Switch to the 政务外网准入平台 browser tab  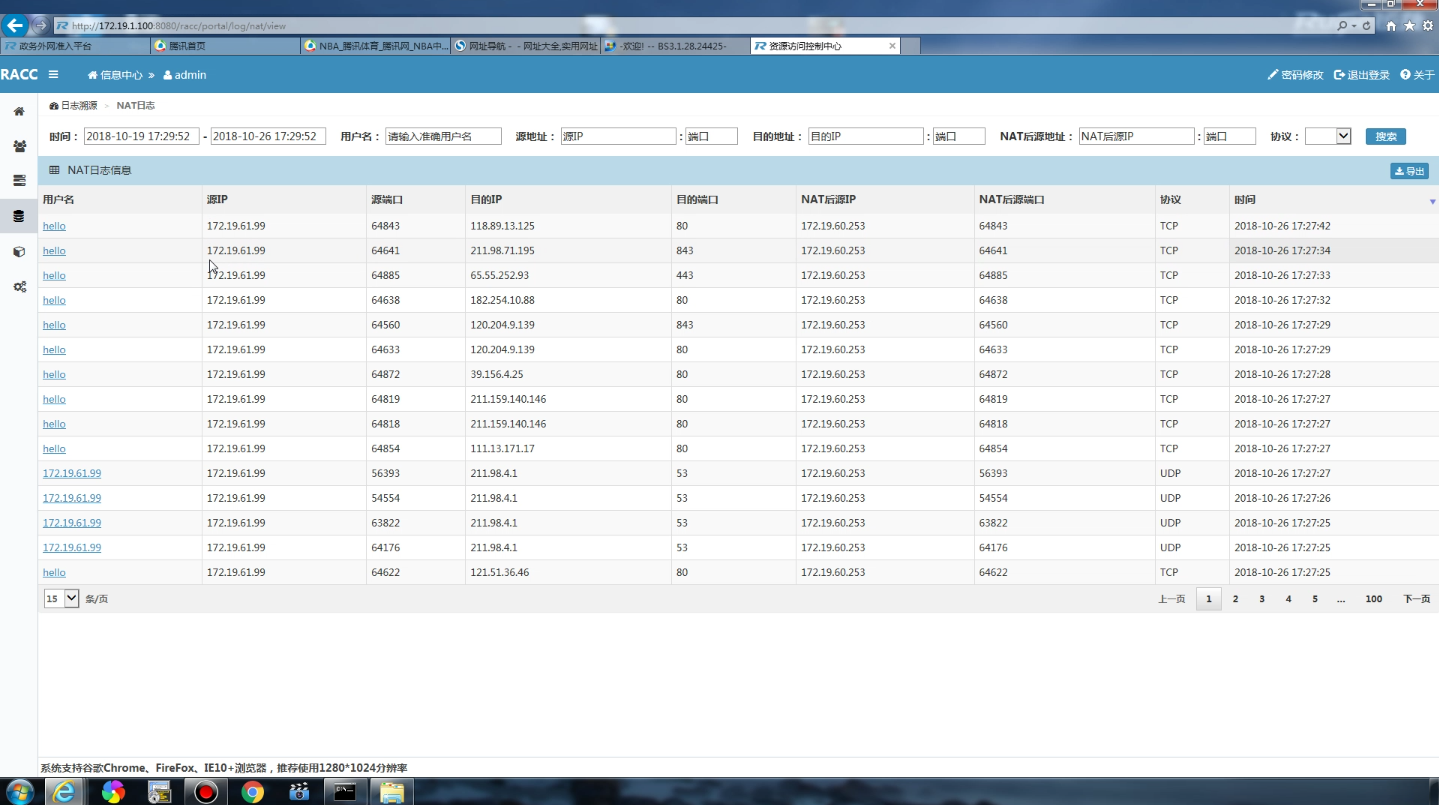tap(75, 46)
